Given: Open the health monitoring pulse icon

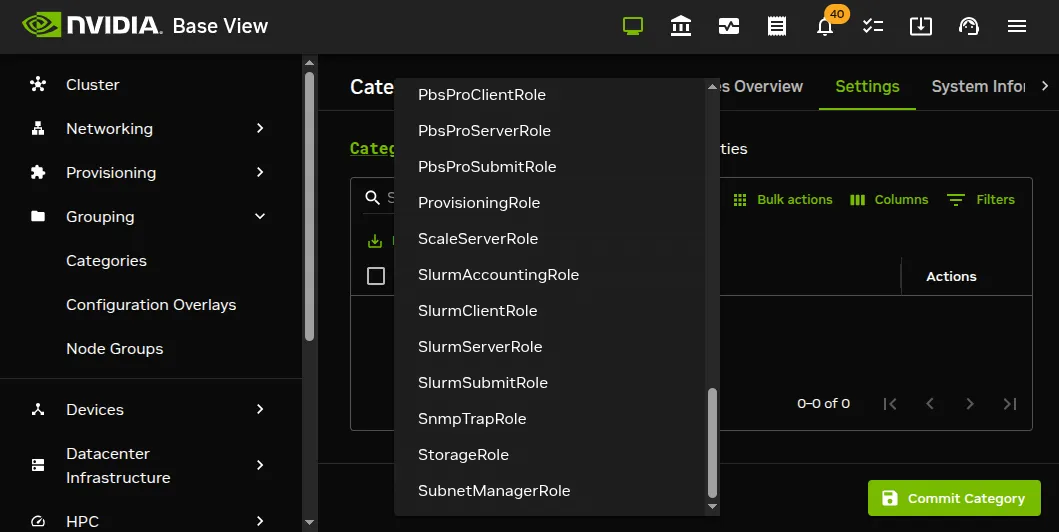Looking at the screenshot, I should tap(729, 26).
